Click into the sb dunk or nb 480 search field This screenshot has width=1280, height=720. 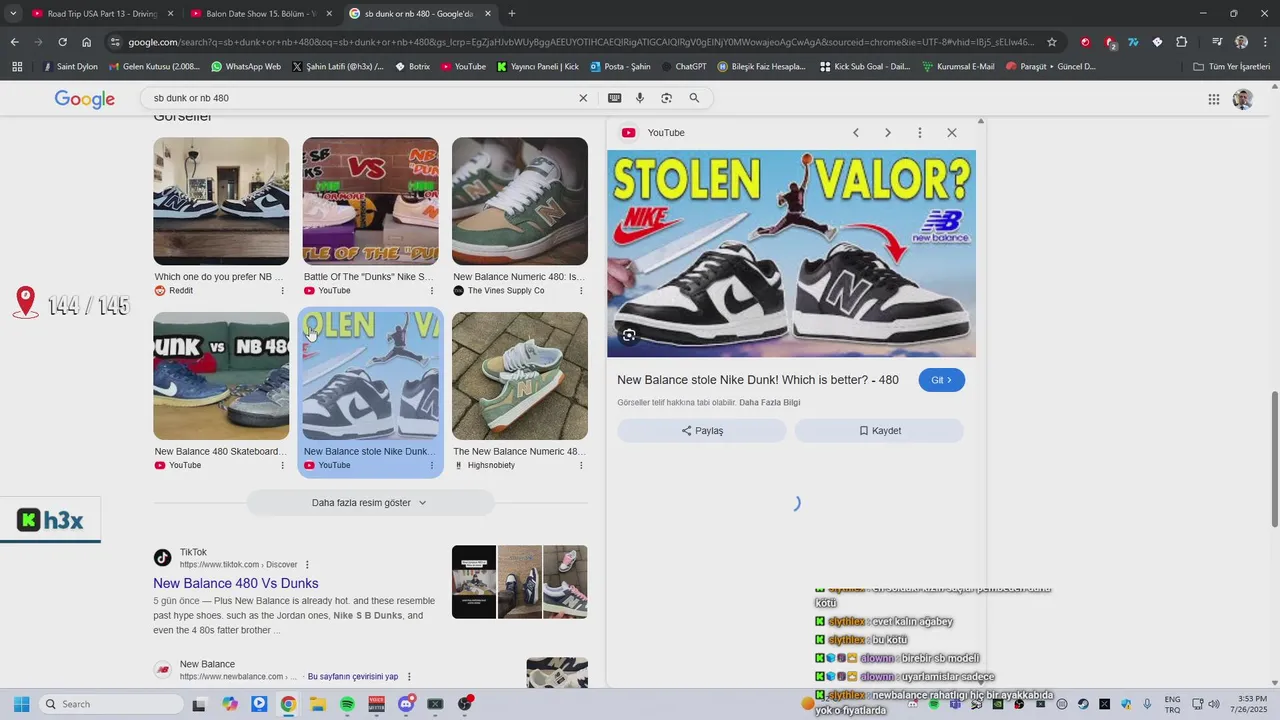360,98
